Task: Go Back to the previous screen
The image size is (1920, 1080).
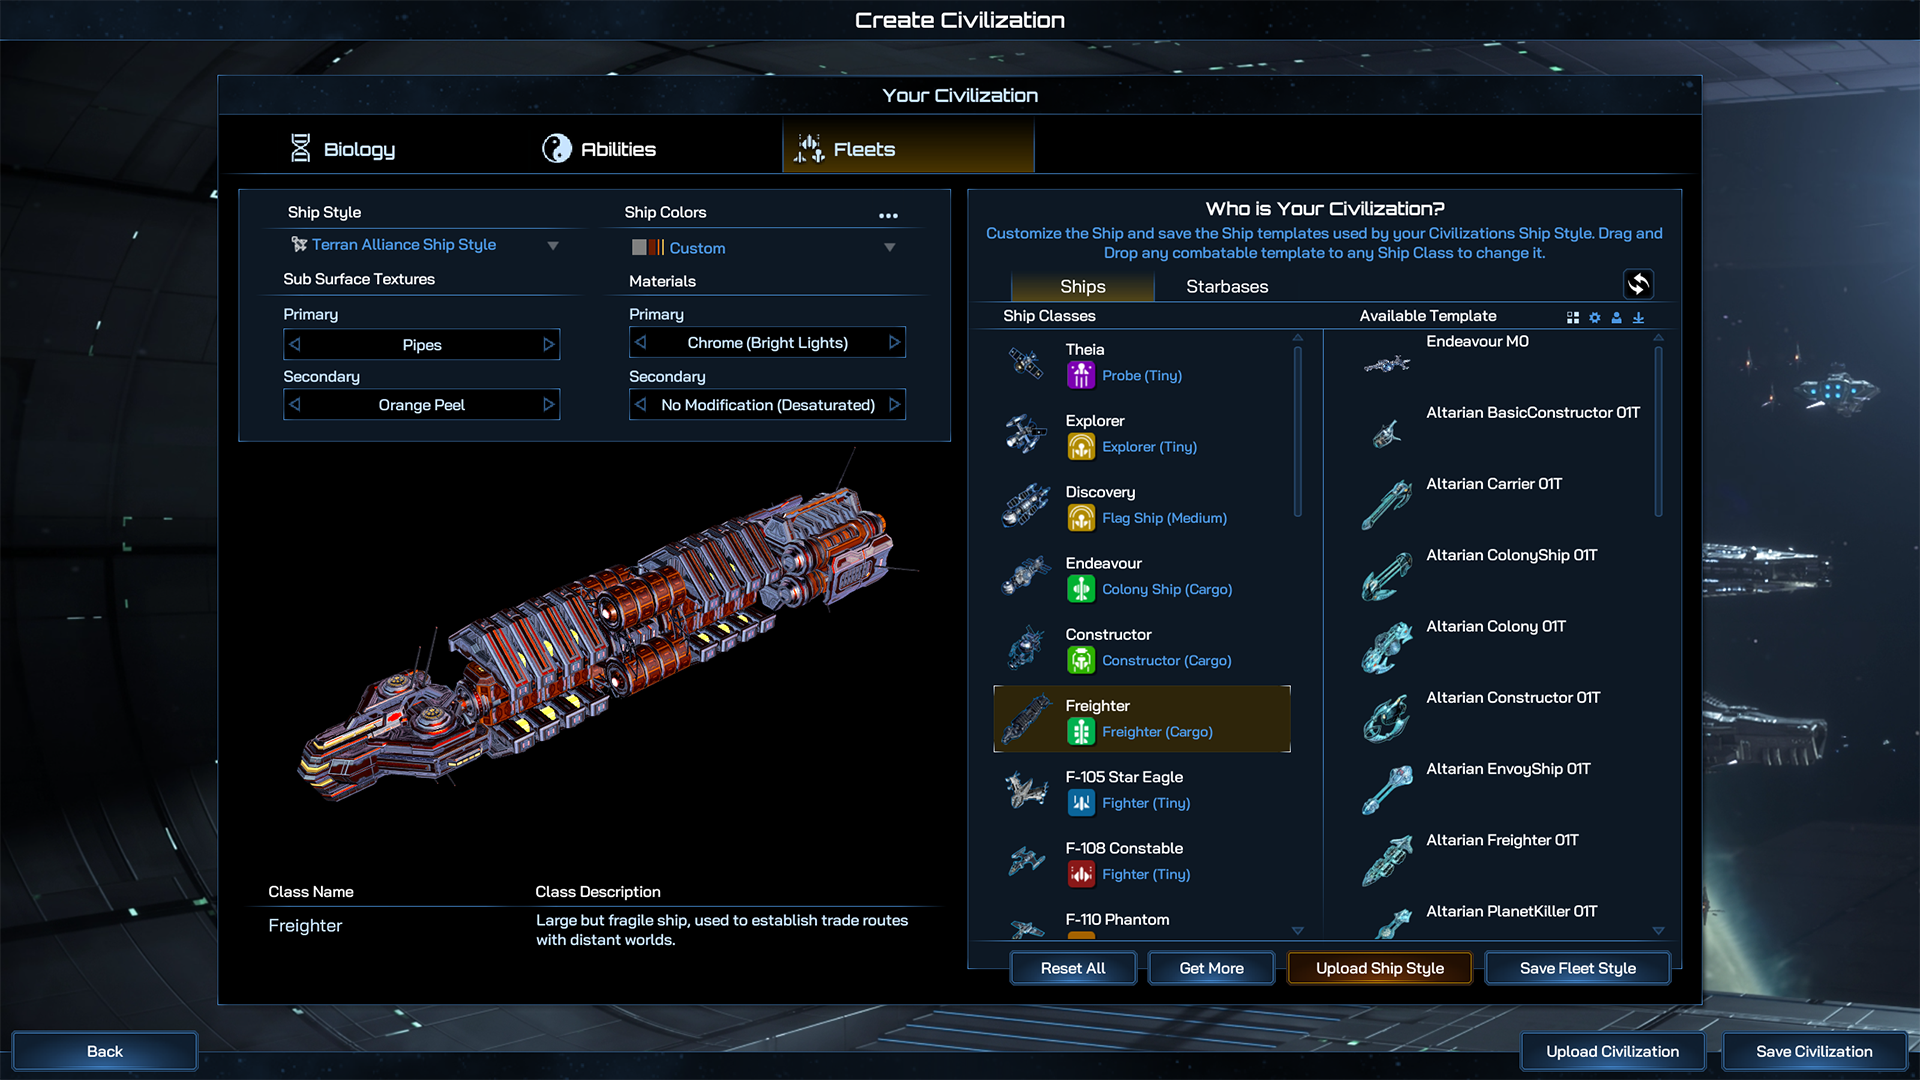Action: [x=105, y=1051]
